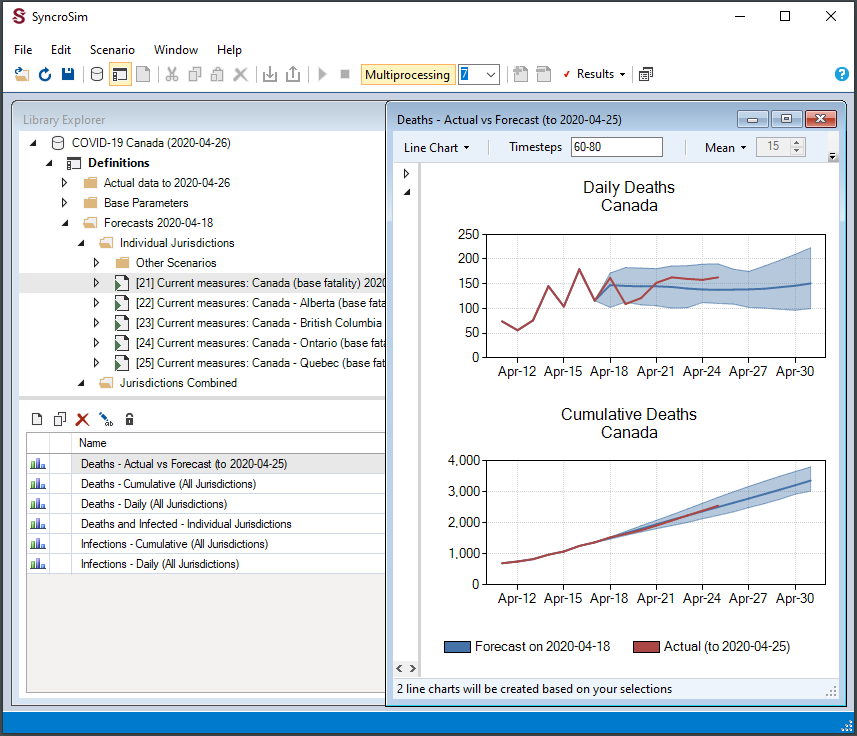Click the Timesteps input field
This screenshot has height=736, width=857.
point(617,147)
